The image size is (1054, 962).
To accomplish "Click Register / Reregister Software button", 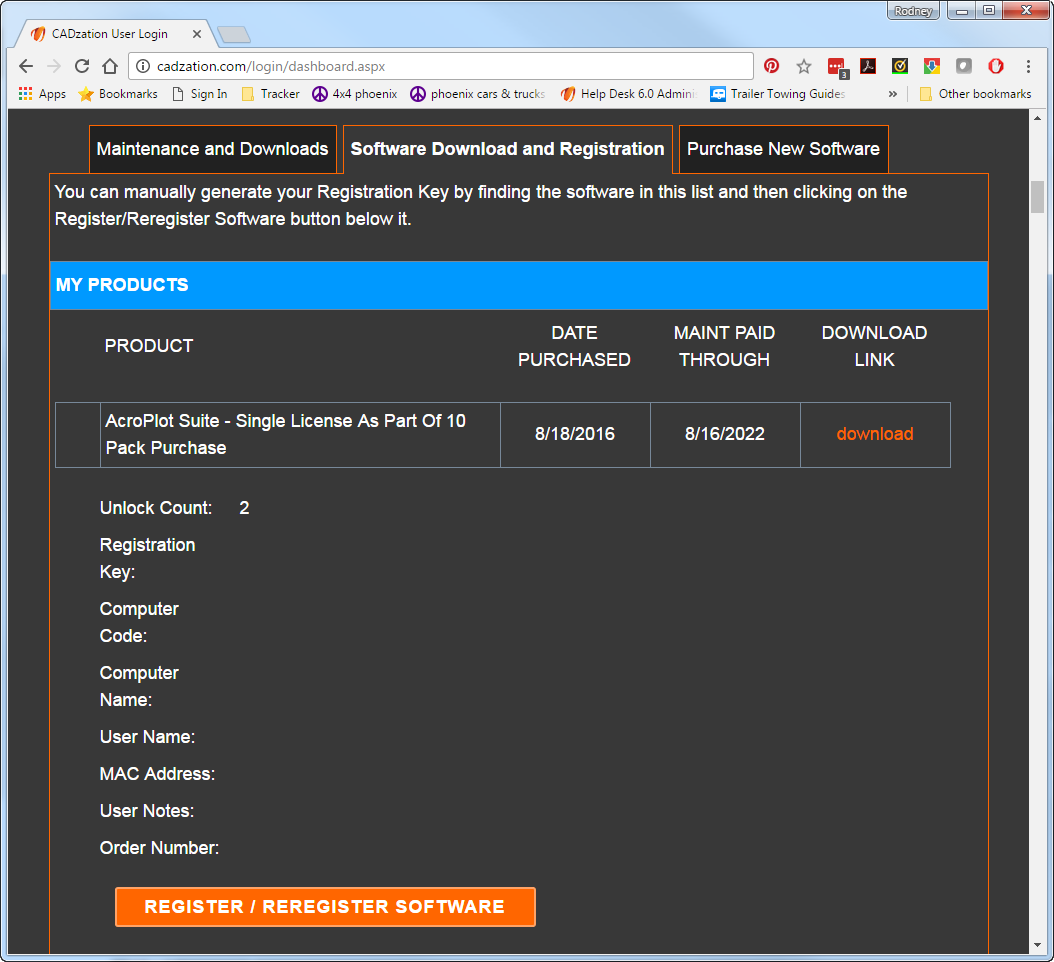I will [325, 906].
